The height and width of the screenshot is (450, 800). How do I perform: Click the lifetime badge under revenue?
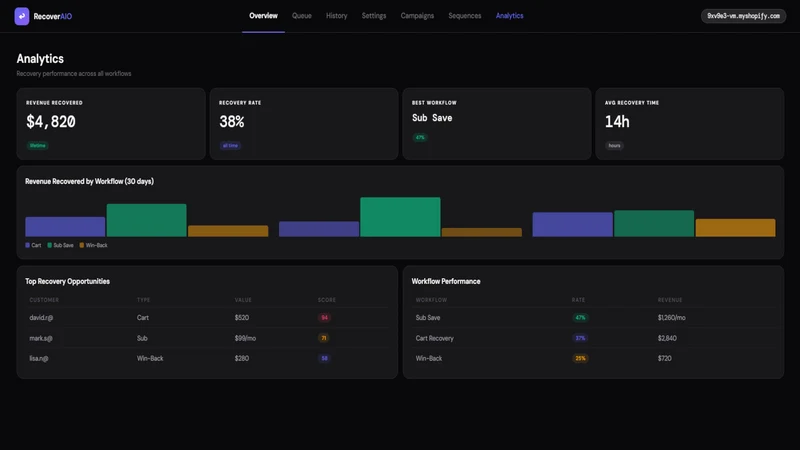pyautogui.click(x=37, y=145)
